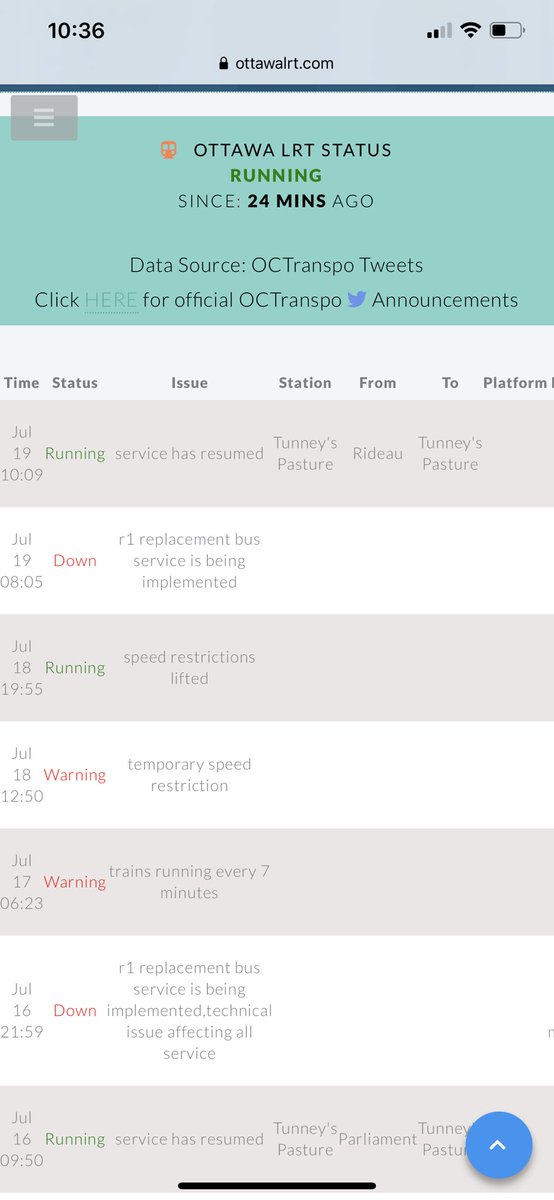Select Running status in Jul 19 10:09 row

coord(75,453)
